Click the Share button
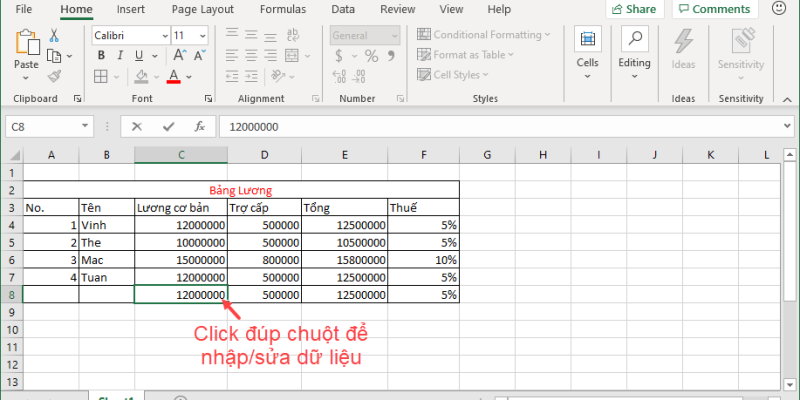This screenshot has width=800, height=400. click(x=634, y=9)
